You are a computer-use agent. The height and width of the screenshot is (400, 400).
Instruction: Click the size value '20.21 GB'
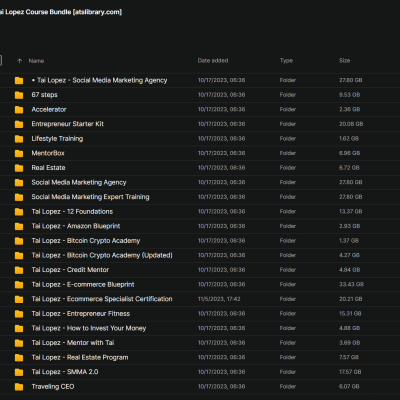pos(350,299)
